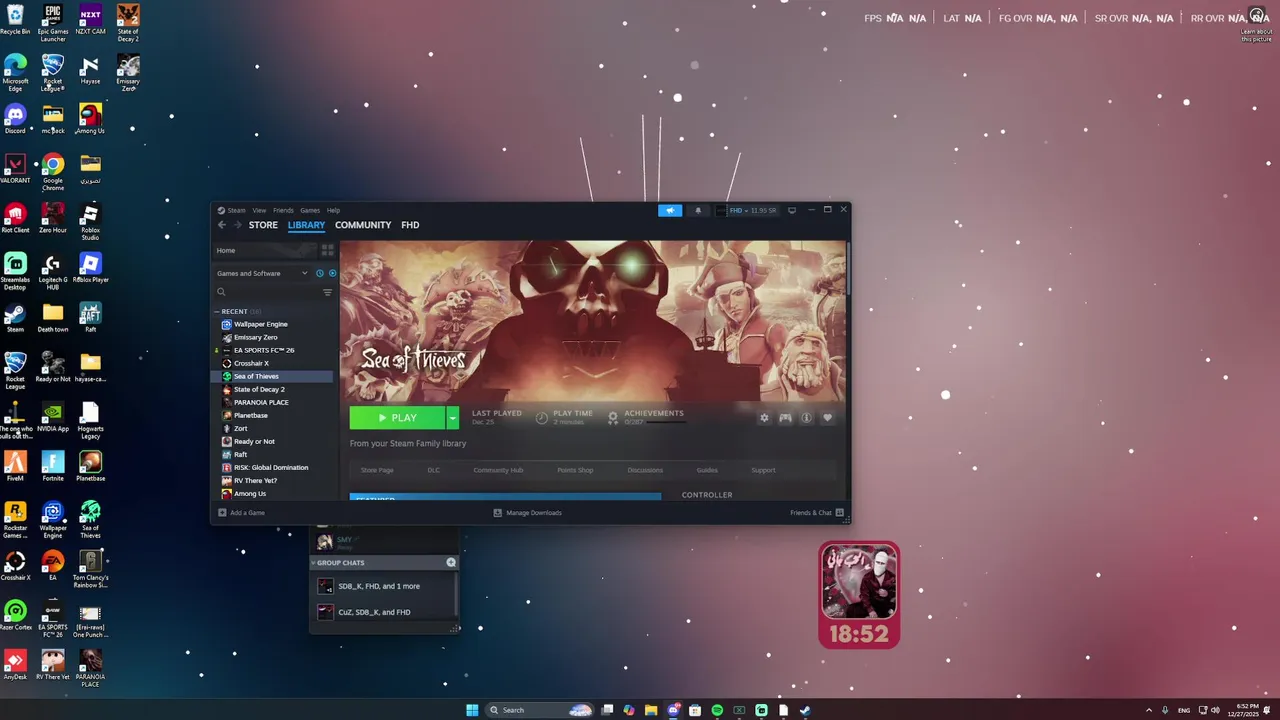
Task: Go forward with Steam's right arrow
Action: click(x=237, y=225)
